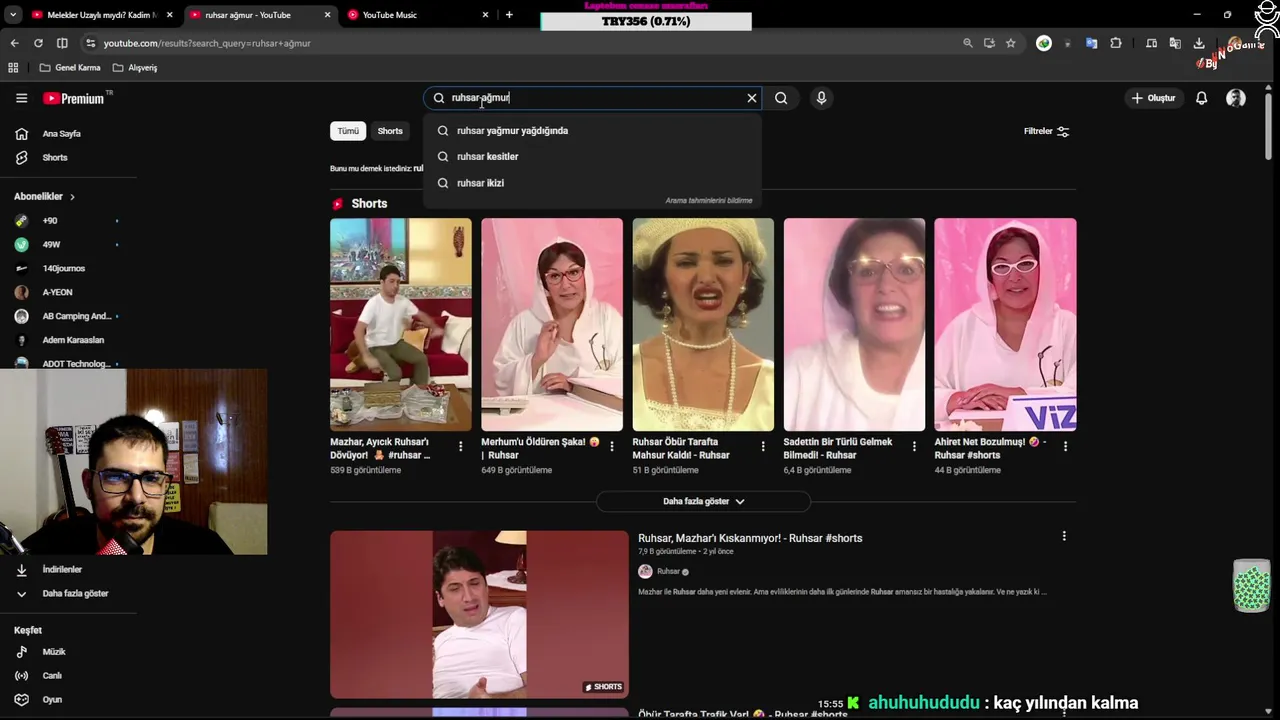The image size is (1280, 720).
Task: Switch to YouTube Music browser tab
Action: pos(418,15)
